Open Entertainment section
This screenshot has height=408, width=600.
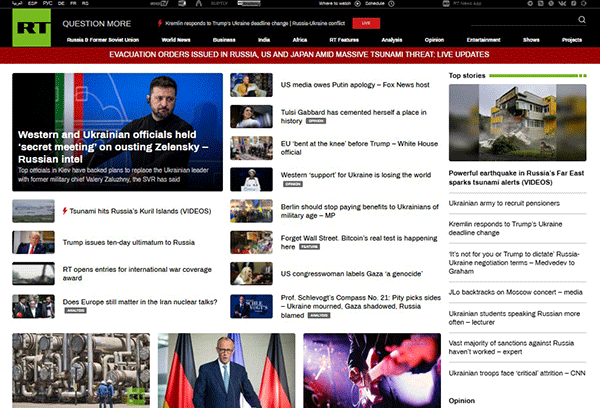pyautogui.click(x=483, y=40)
